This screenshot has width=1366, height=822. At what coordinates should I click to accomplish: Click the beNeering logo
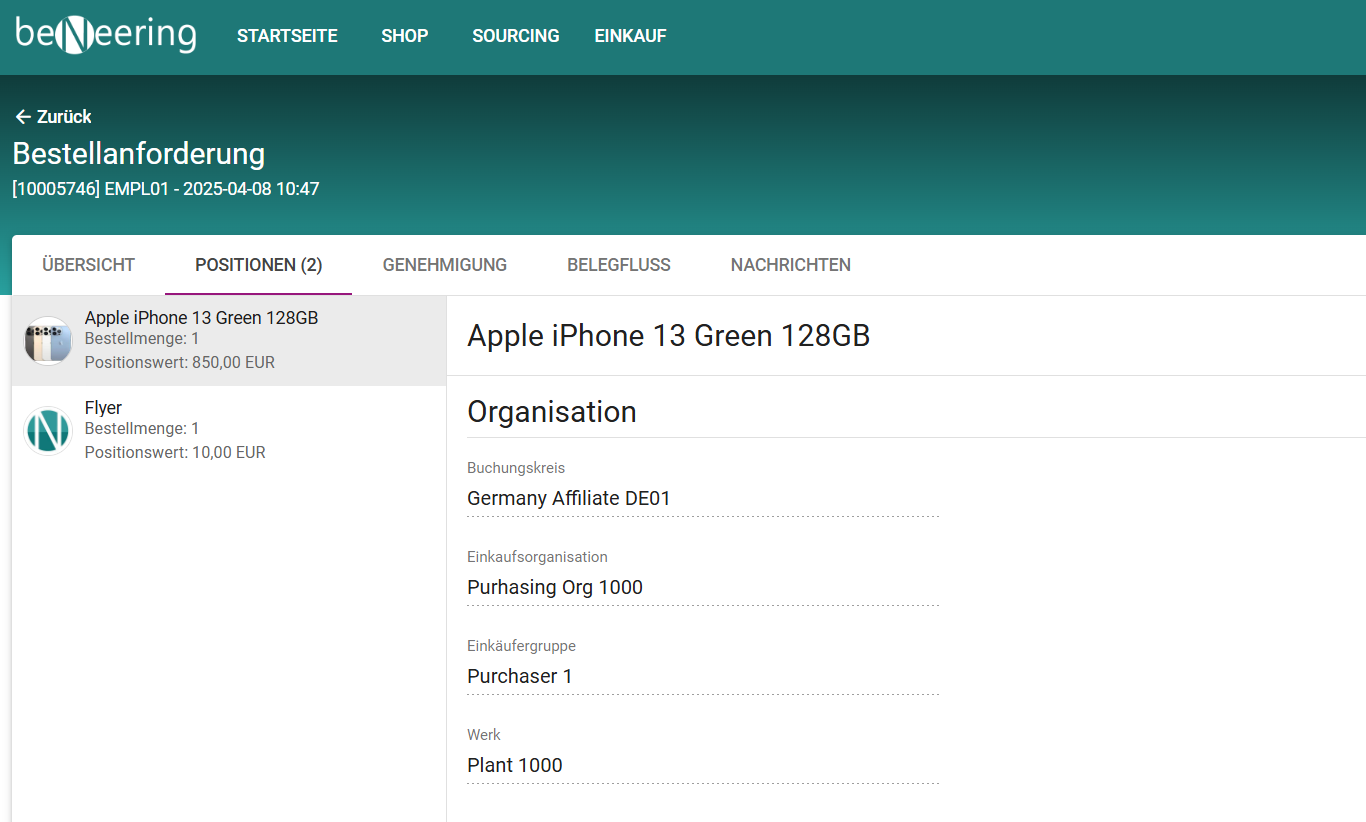(106, 35)
